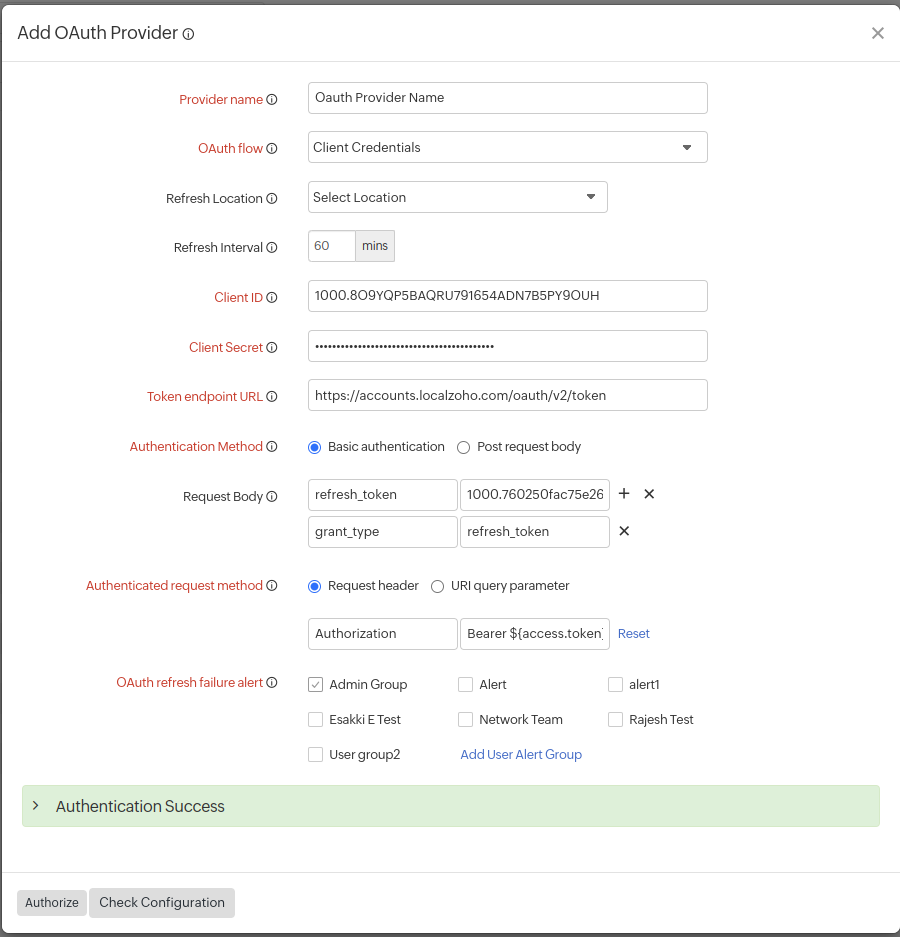This screenshot has height=937, width=900.
Task: Click the Oauth Provider Name input field
Action: tap(507, 98)
